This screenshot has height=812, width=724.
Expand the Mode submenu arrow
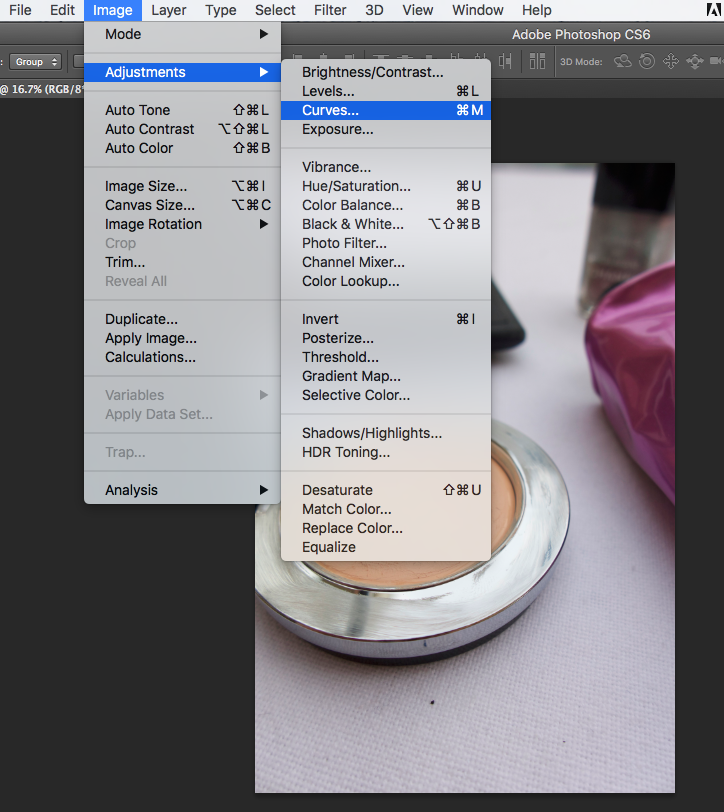tap(264, 34)
